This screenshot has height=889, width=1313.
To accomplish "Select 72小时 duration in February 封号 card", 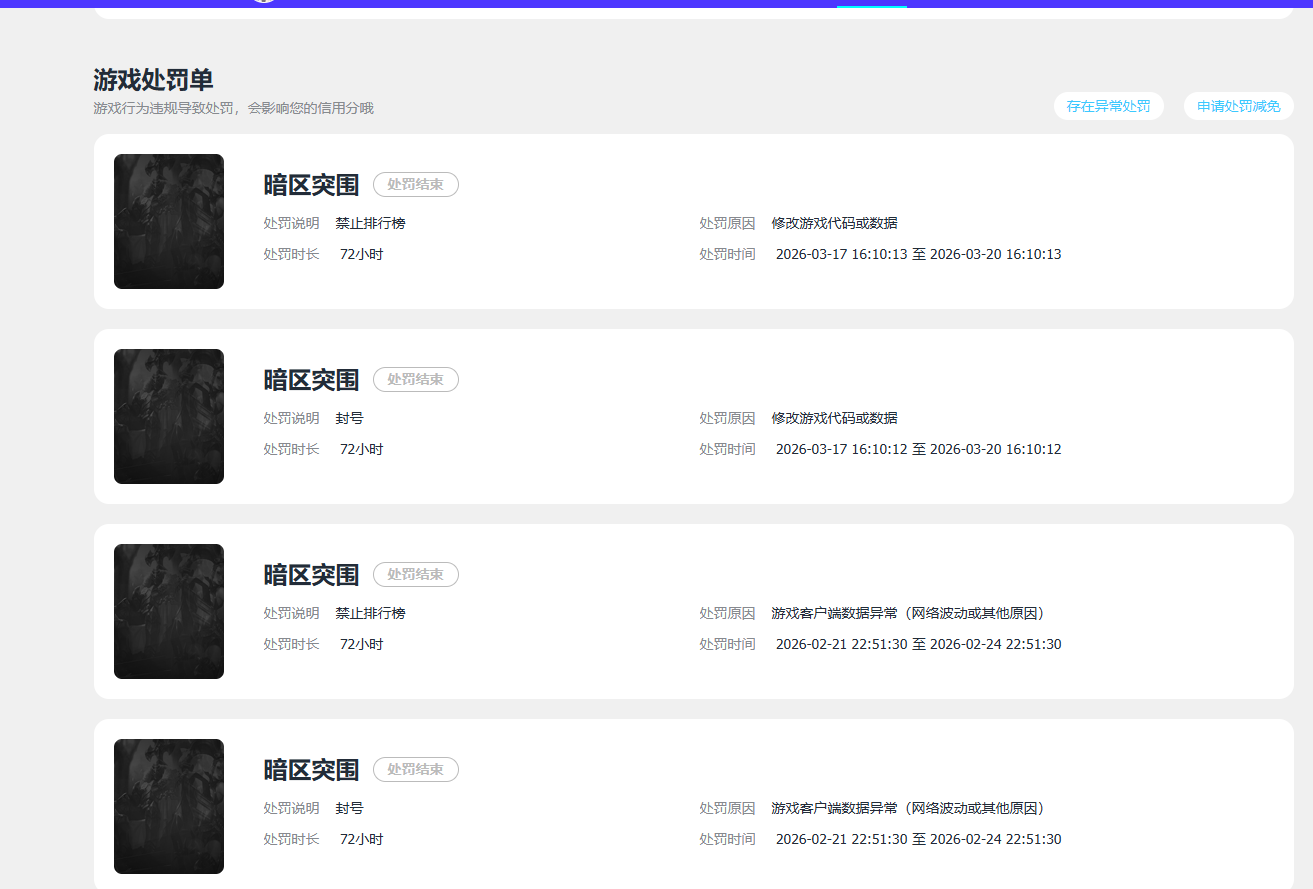I will (362, 840).
